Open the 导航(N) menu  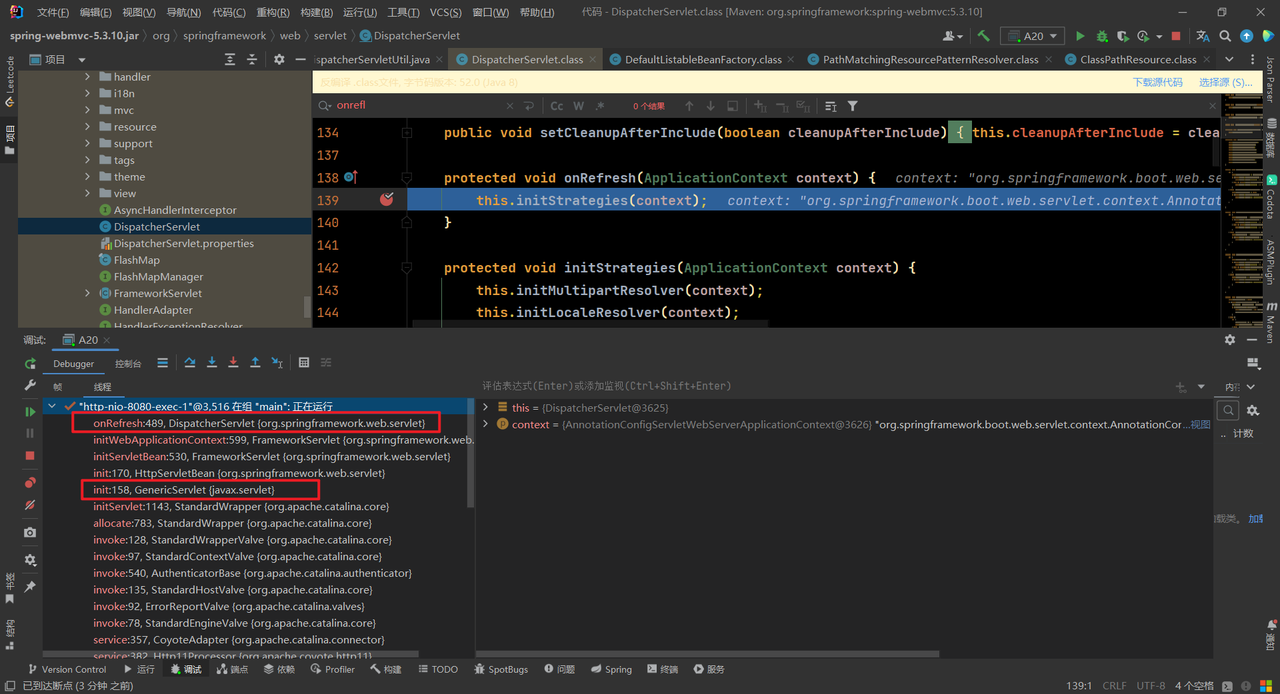point(183,13)
